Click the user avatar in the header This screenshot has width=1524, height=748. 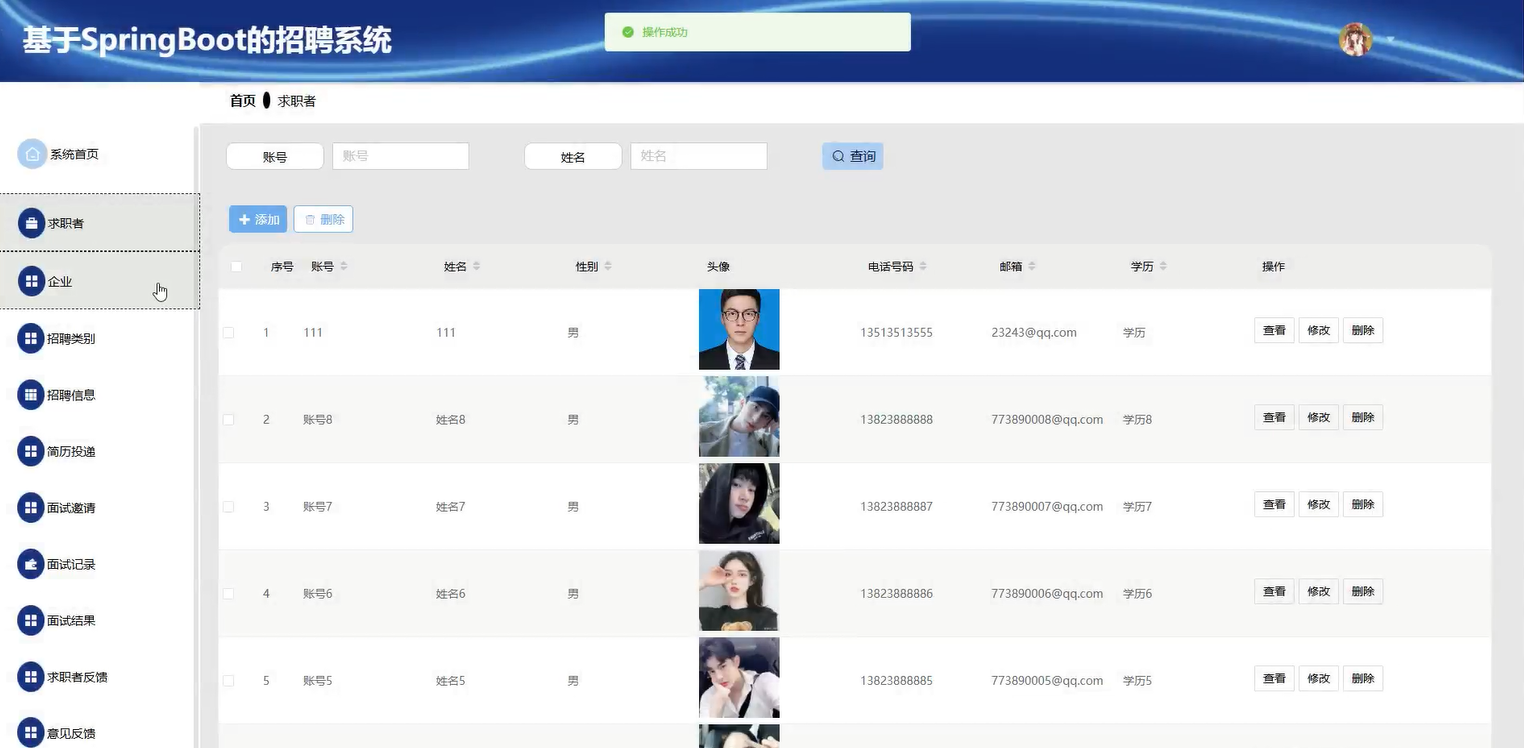coord(1355,40)
